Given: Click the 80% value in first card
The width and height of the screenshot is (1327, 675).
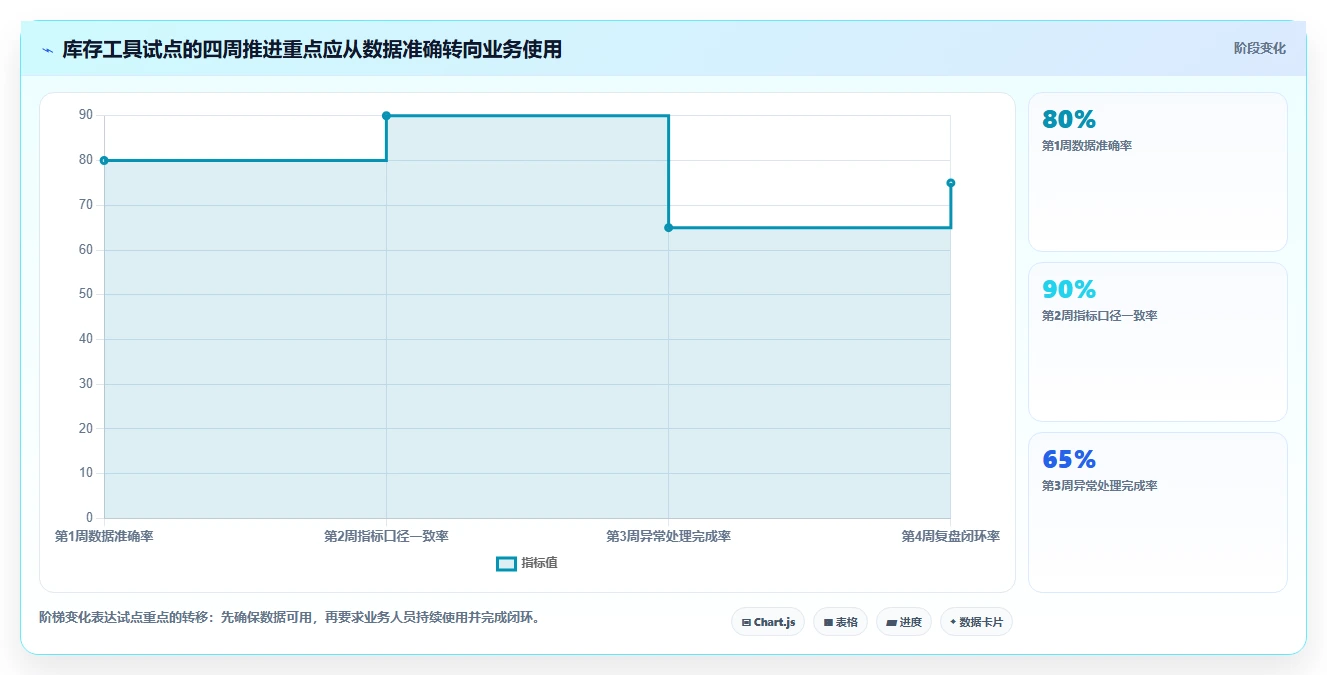Looking at the screenshot, I should pos(1069,120).
